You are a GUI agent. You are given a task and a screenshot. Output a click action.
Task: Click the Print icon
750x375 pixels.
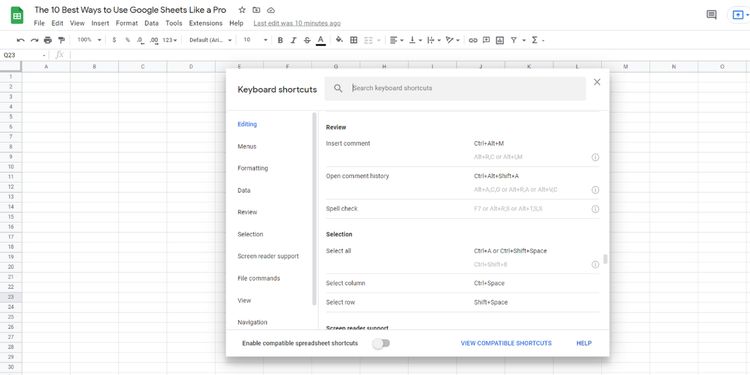[x=48, y=40]
